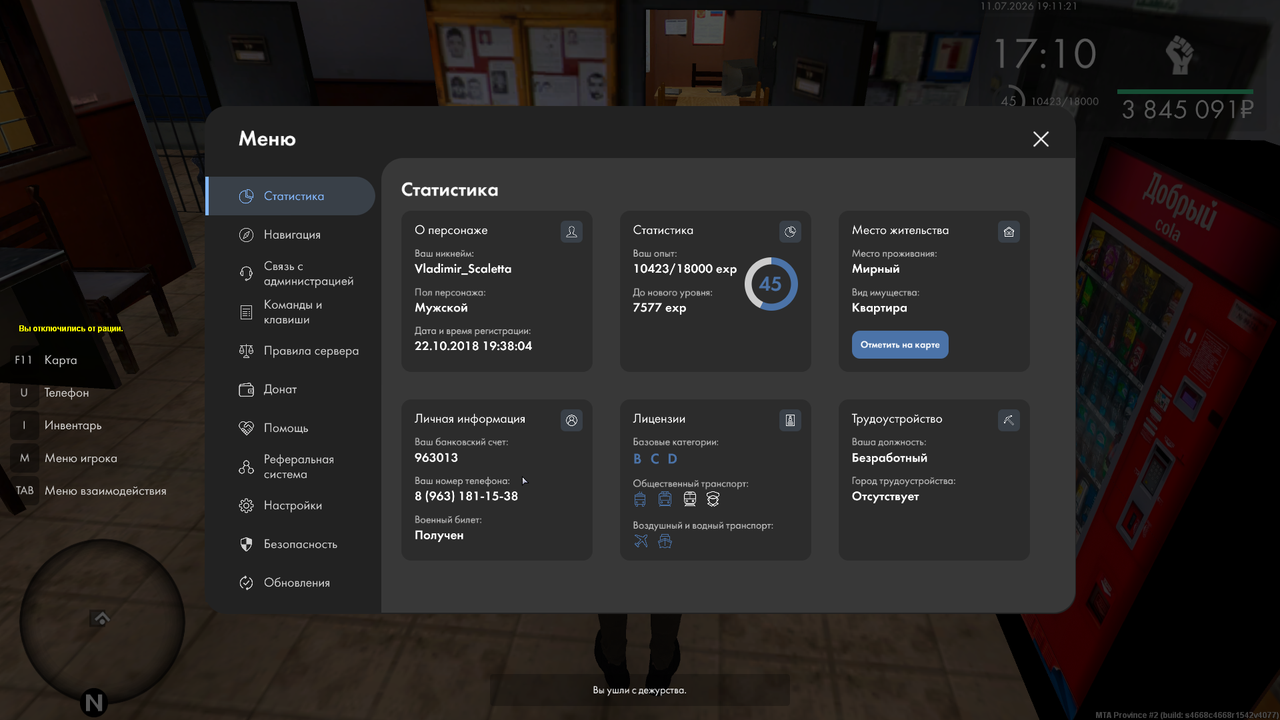Screen dimensions: 1280x720
Task: Click license category B
Action: [x=638, y=459]
